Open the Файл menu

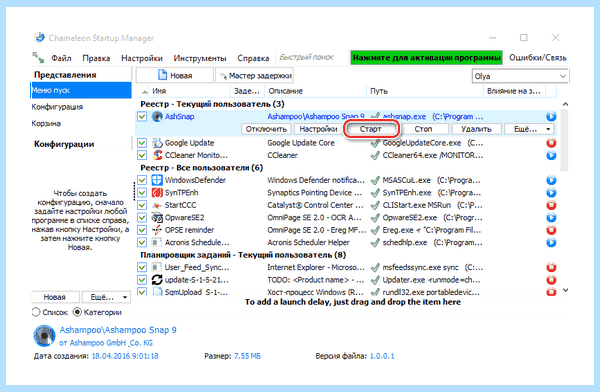tap(61, 58)
